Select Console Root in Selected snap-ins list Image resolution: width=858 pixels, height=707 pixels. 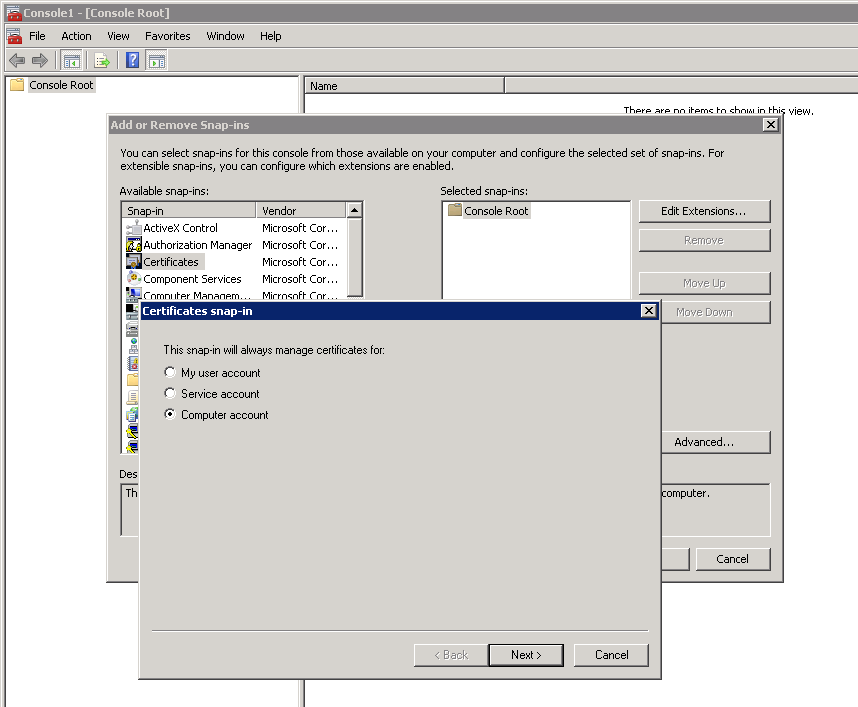[x=496, y=211]
